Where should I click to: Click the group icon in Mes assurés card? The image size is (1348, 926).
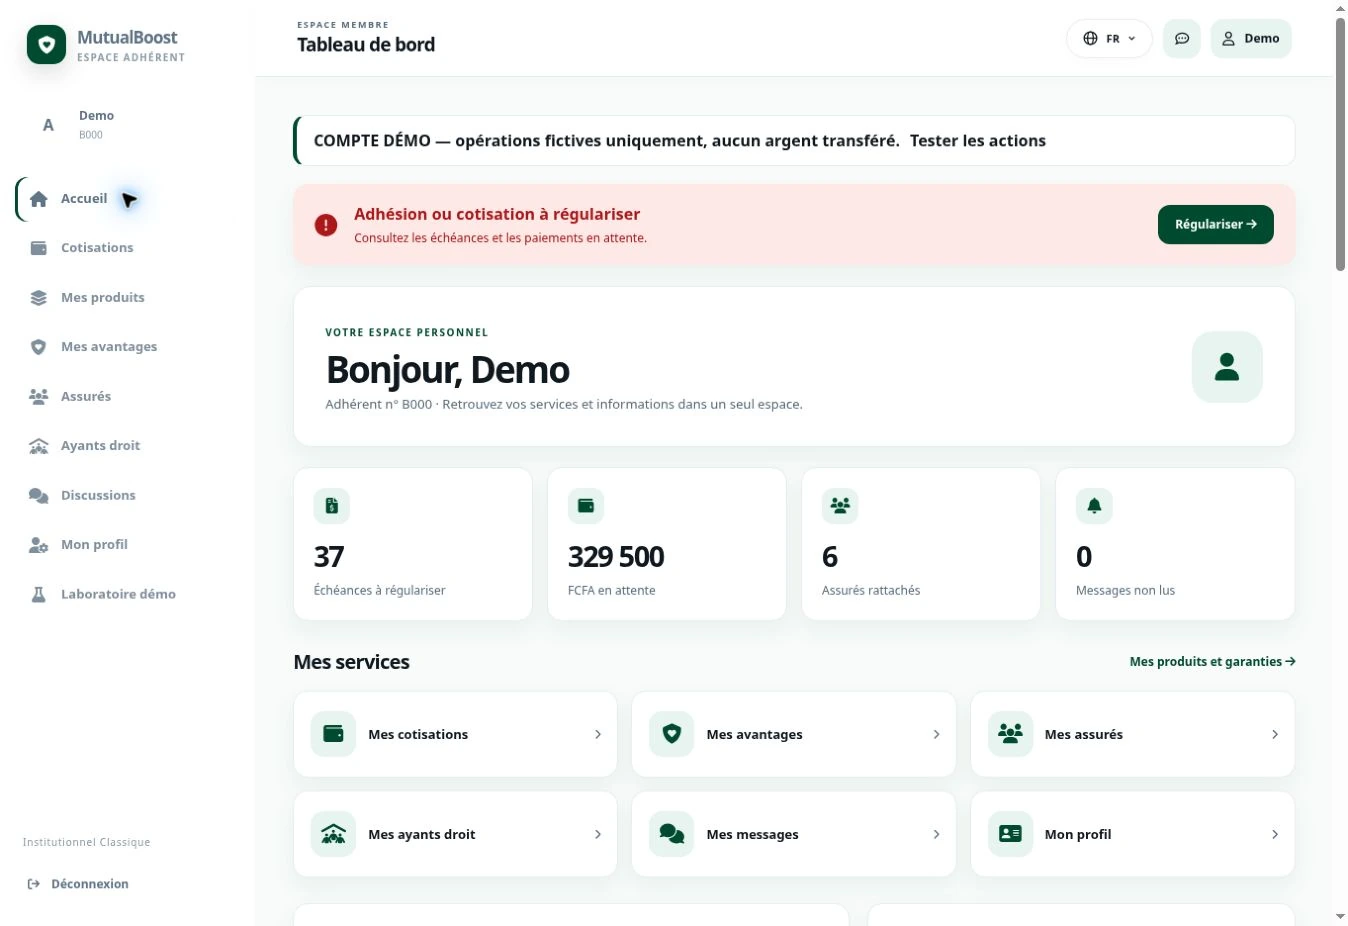tap(1010, 734)
